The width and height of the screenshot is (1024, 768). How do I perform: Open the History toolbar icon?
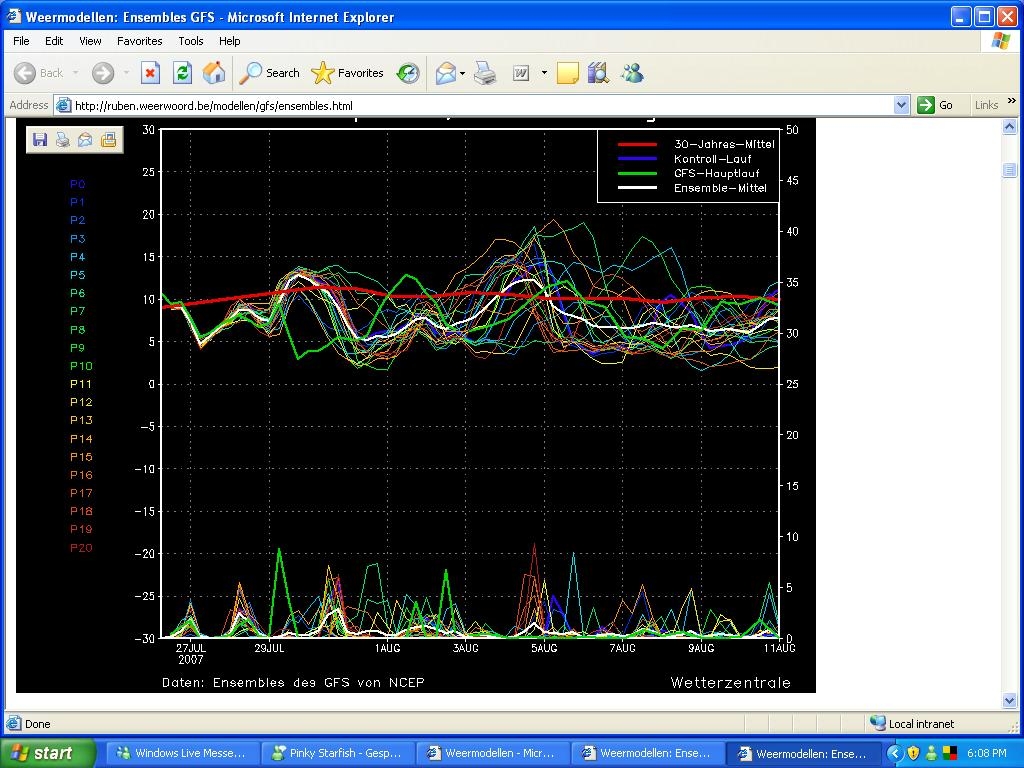point(408,73)
